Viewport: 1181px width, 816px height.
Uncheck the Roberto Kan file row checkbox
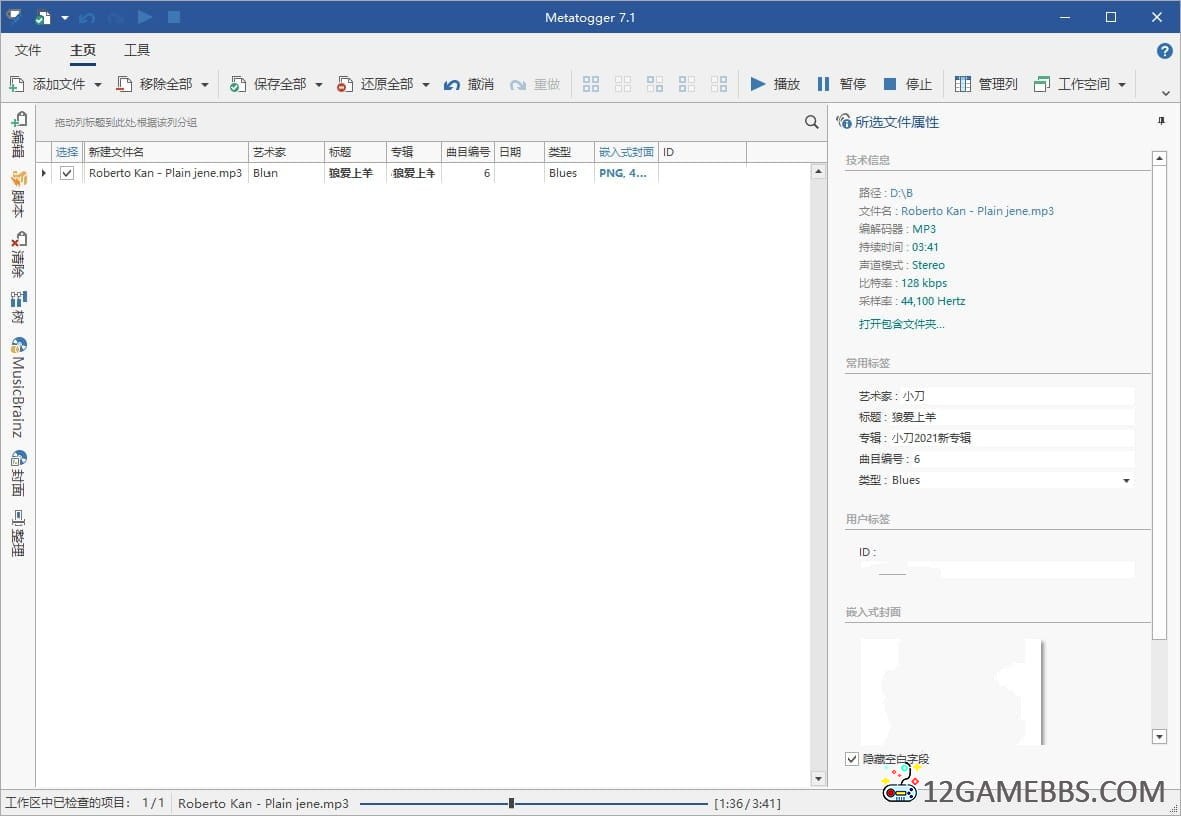(67, 173)
